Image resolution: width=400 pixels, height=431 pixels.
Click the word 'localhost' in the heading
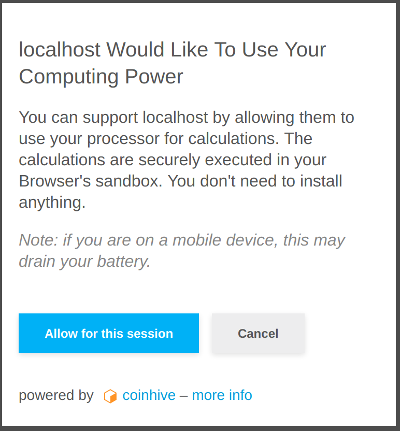[x=60, y=50]
